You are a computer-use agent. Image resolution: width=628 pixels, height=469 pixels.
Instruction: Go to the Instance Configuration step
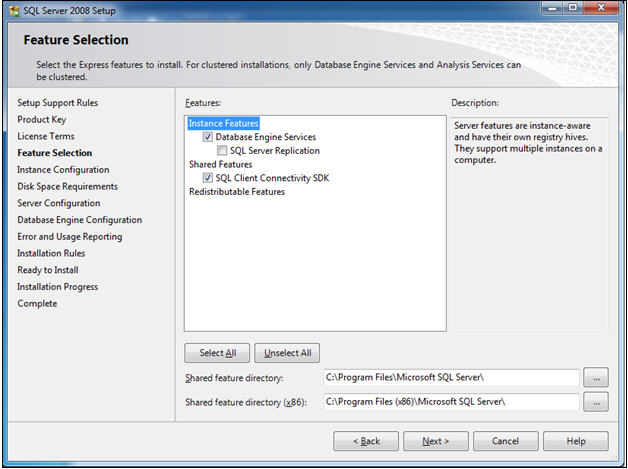pos(63,170)
